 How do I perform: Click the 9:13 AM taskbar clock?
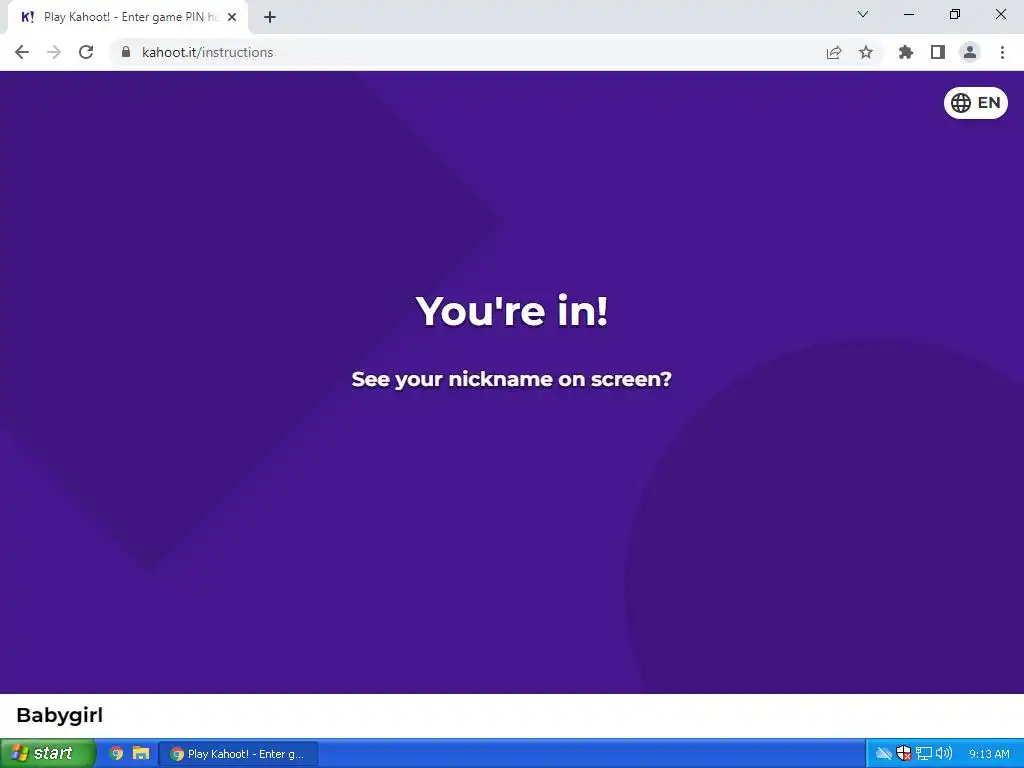[x=989, y=754]
